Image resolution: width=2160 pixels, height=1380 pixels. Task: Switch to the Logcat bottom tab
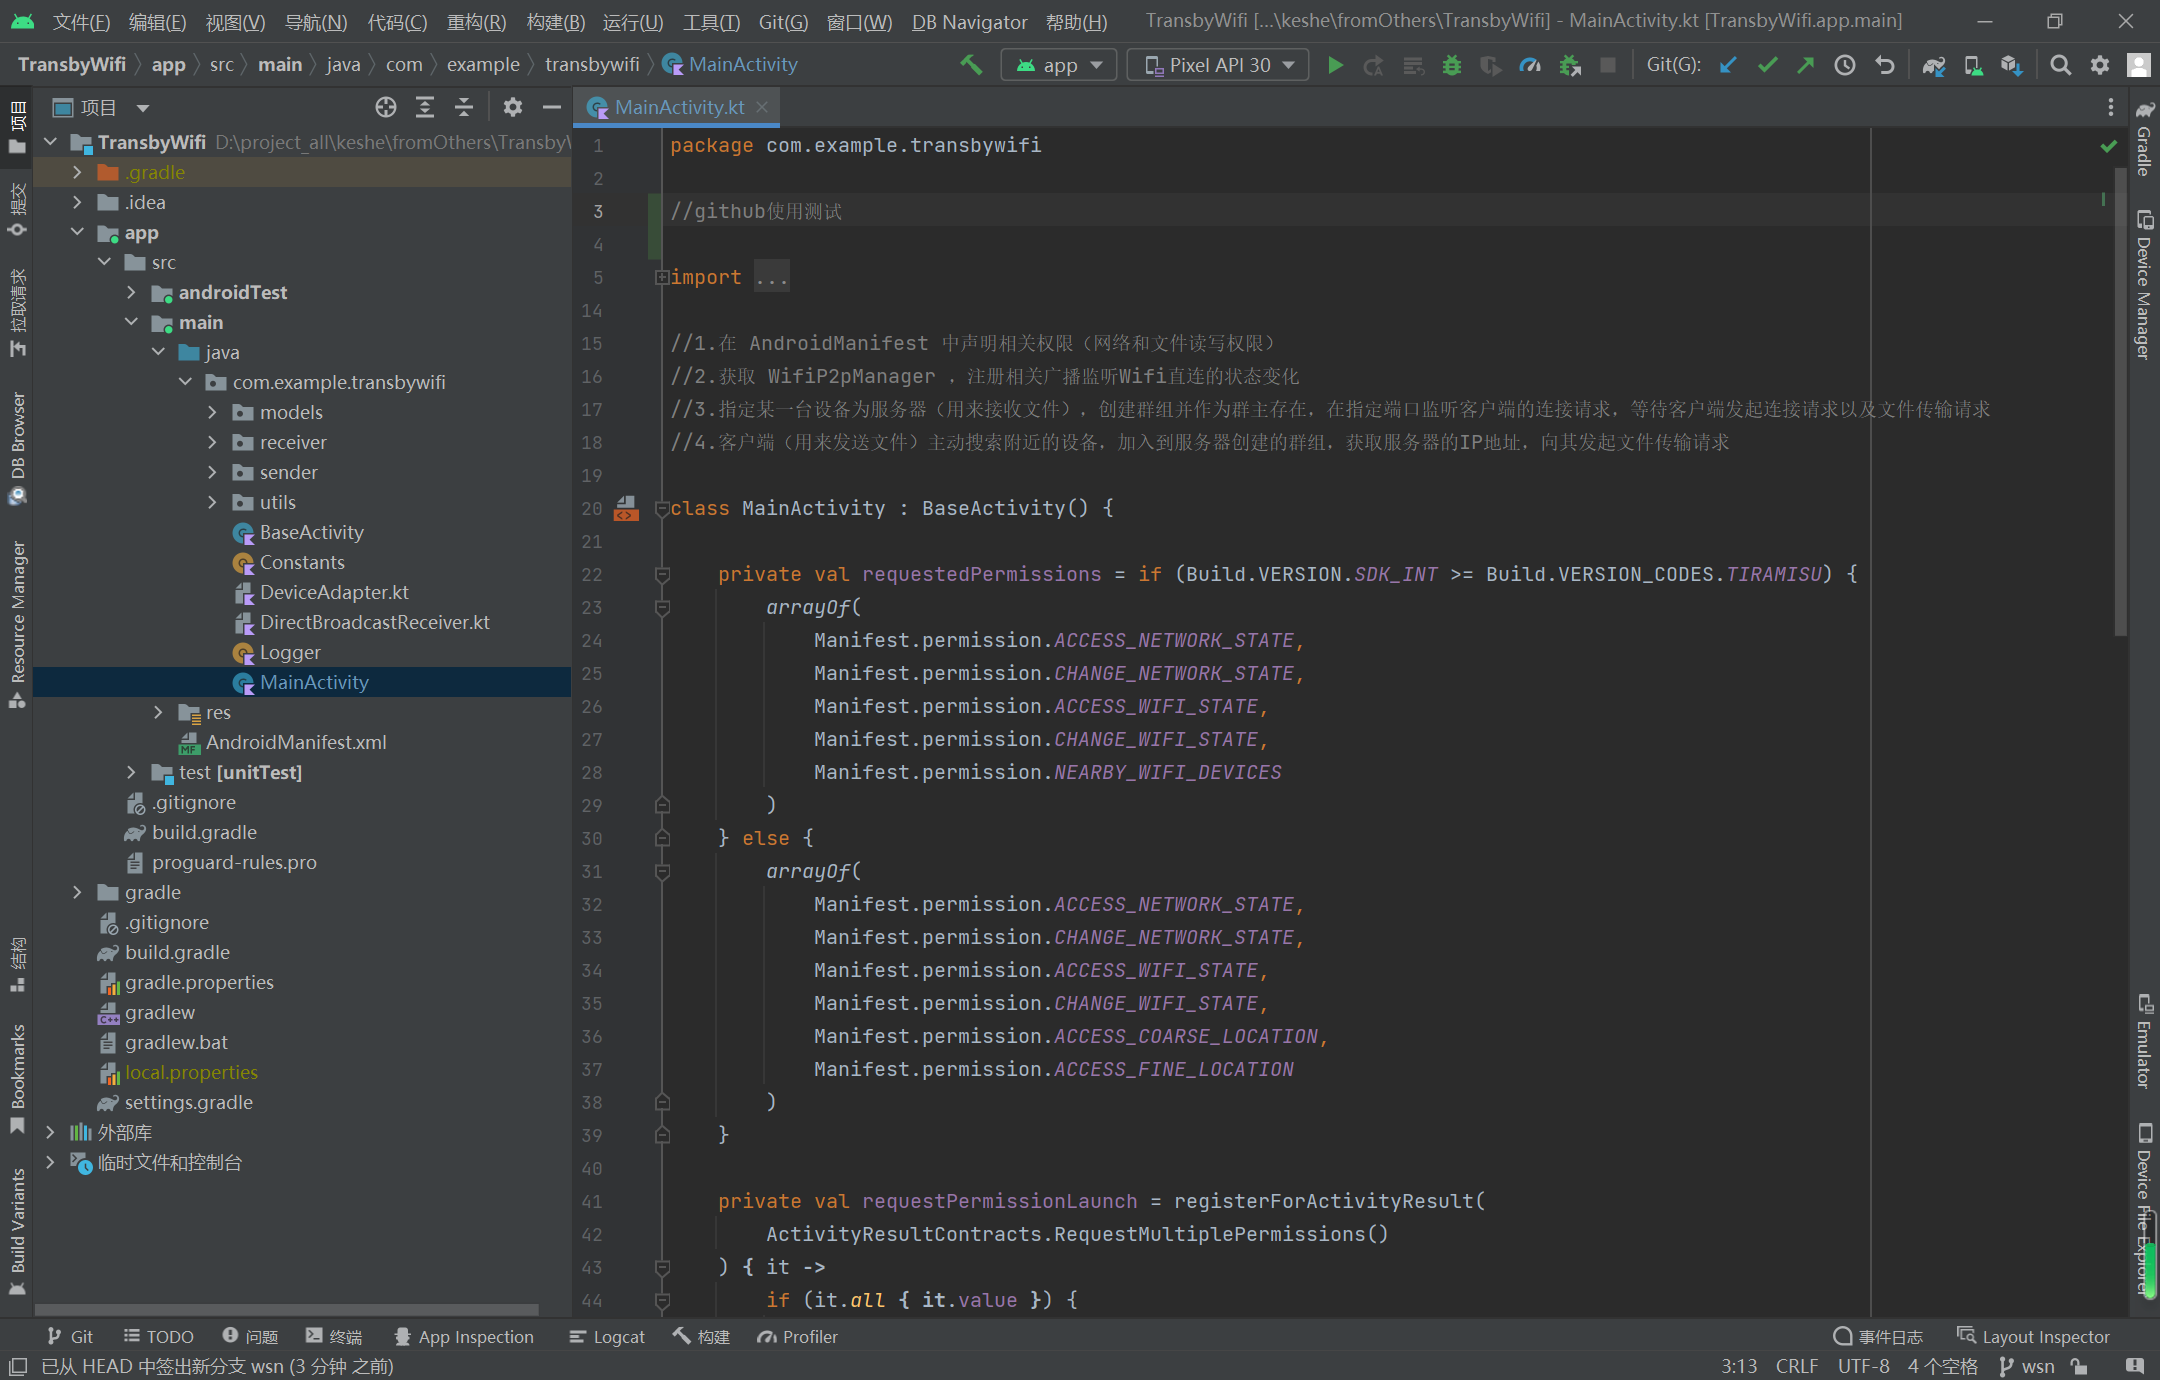point(607,1337)
